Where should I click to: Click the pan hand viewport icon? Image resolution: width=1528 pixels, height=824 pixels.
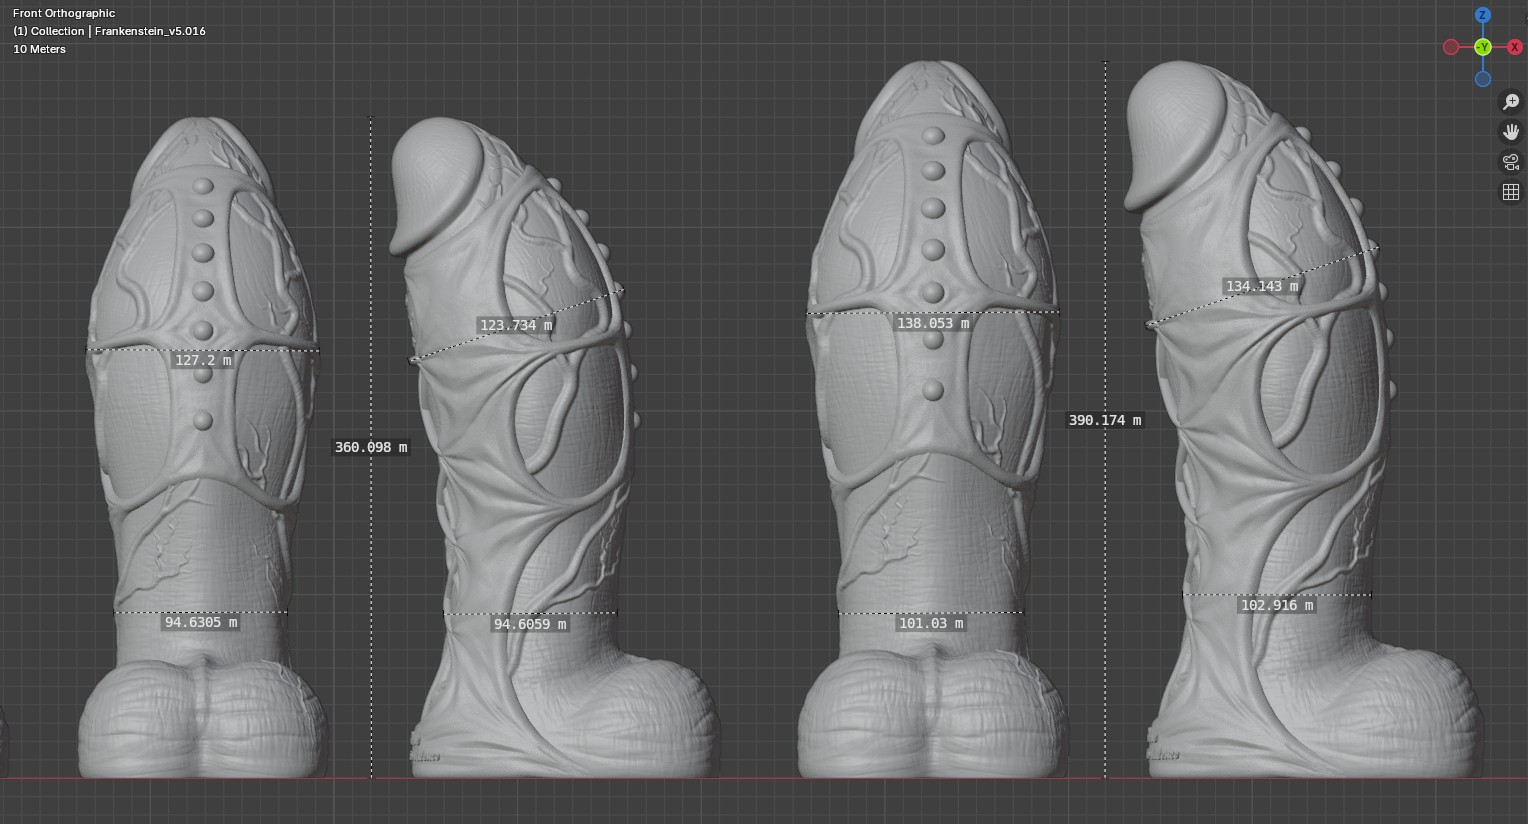tap(1511, 132)
